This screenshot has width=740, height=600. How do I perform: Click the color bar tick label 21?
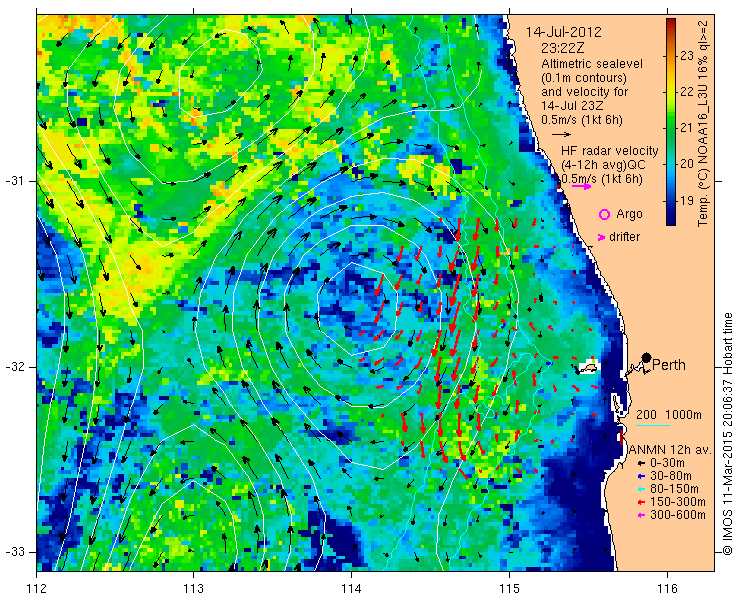[687, 127]
